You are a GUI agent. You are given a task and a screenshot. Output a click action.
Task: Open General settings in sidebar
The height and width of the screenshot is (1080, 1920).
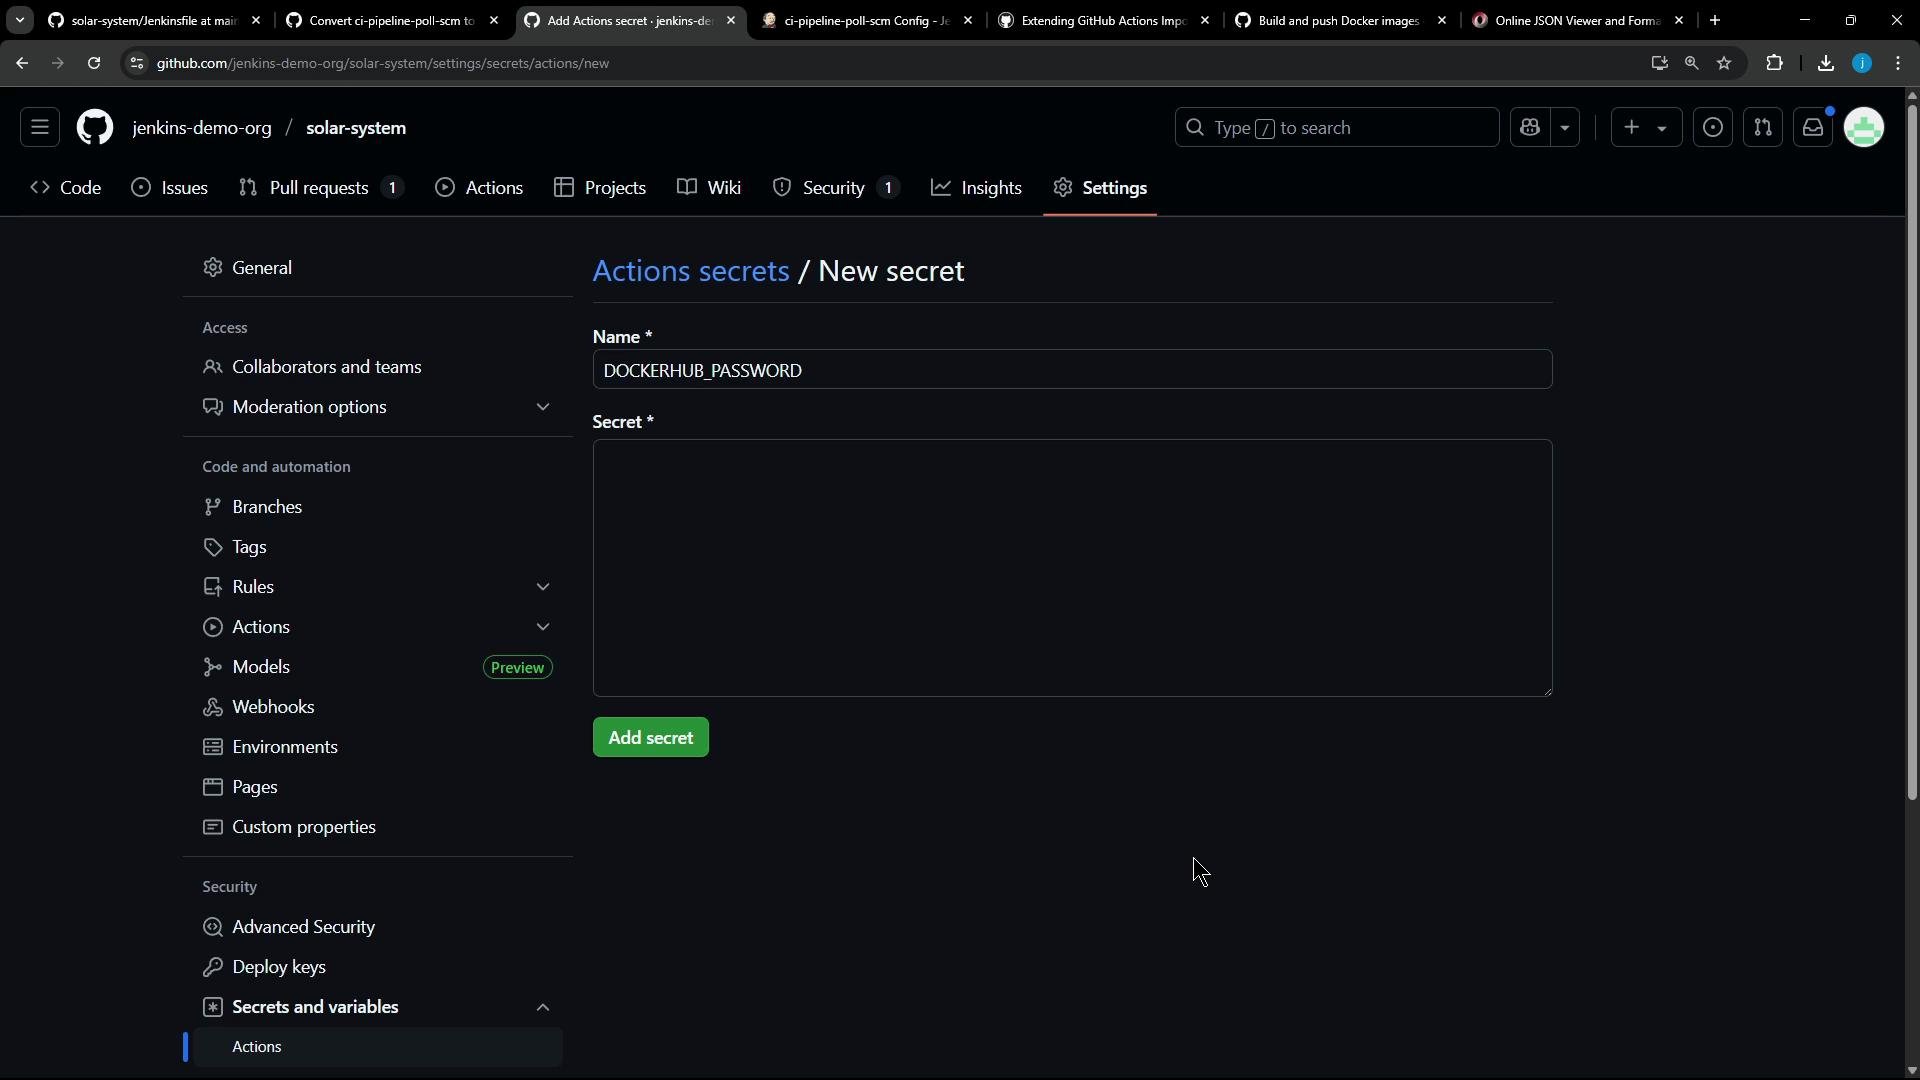click(x=378, y=268)
